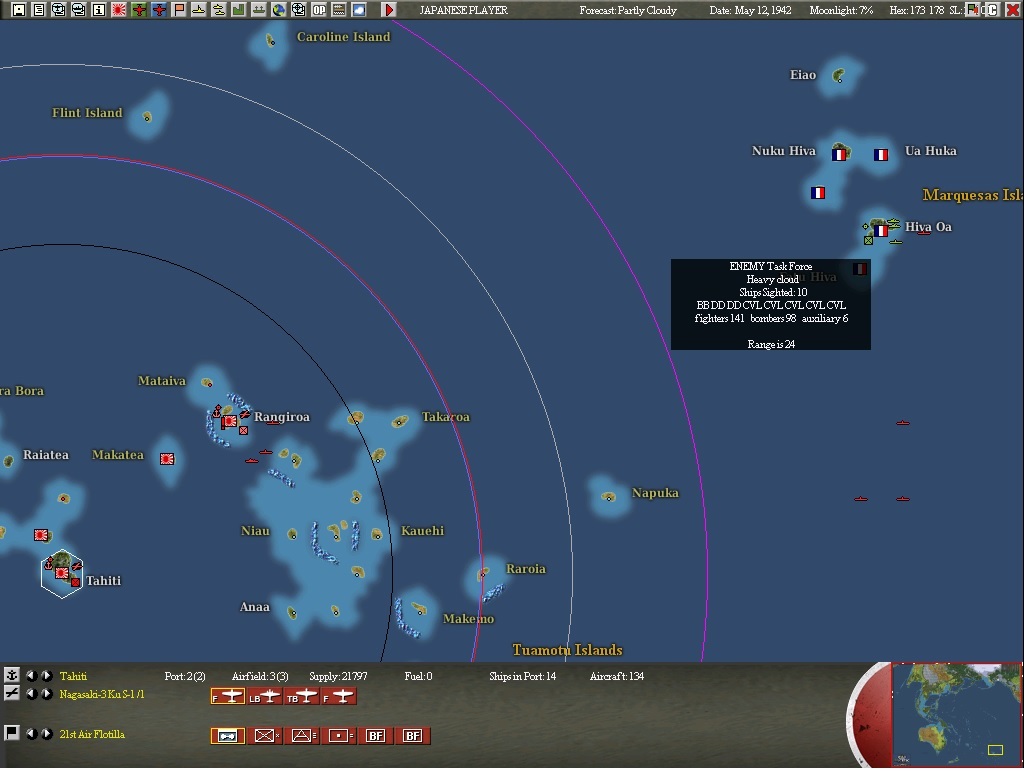Select the F fighter group button

[227, 696]
